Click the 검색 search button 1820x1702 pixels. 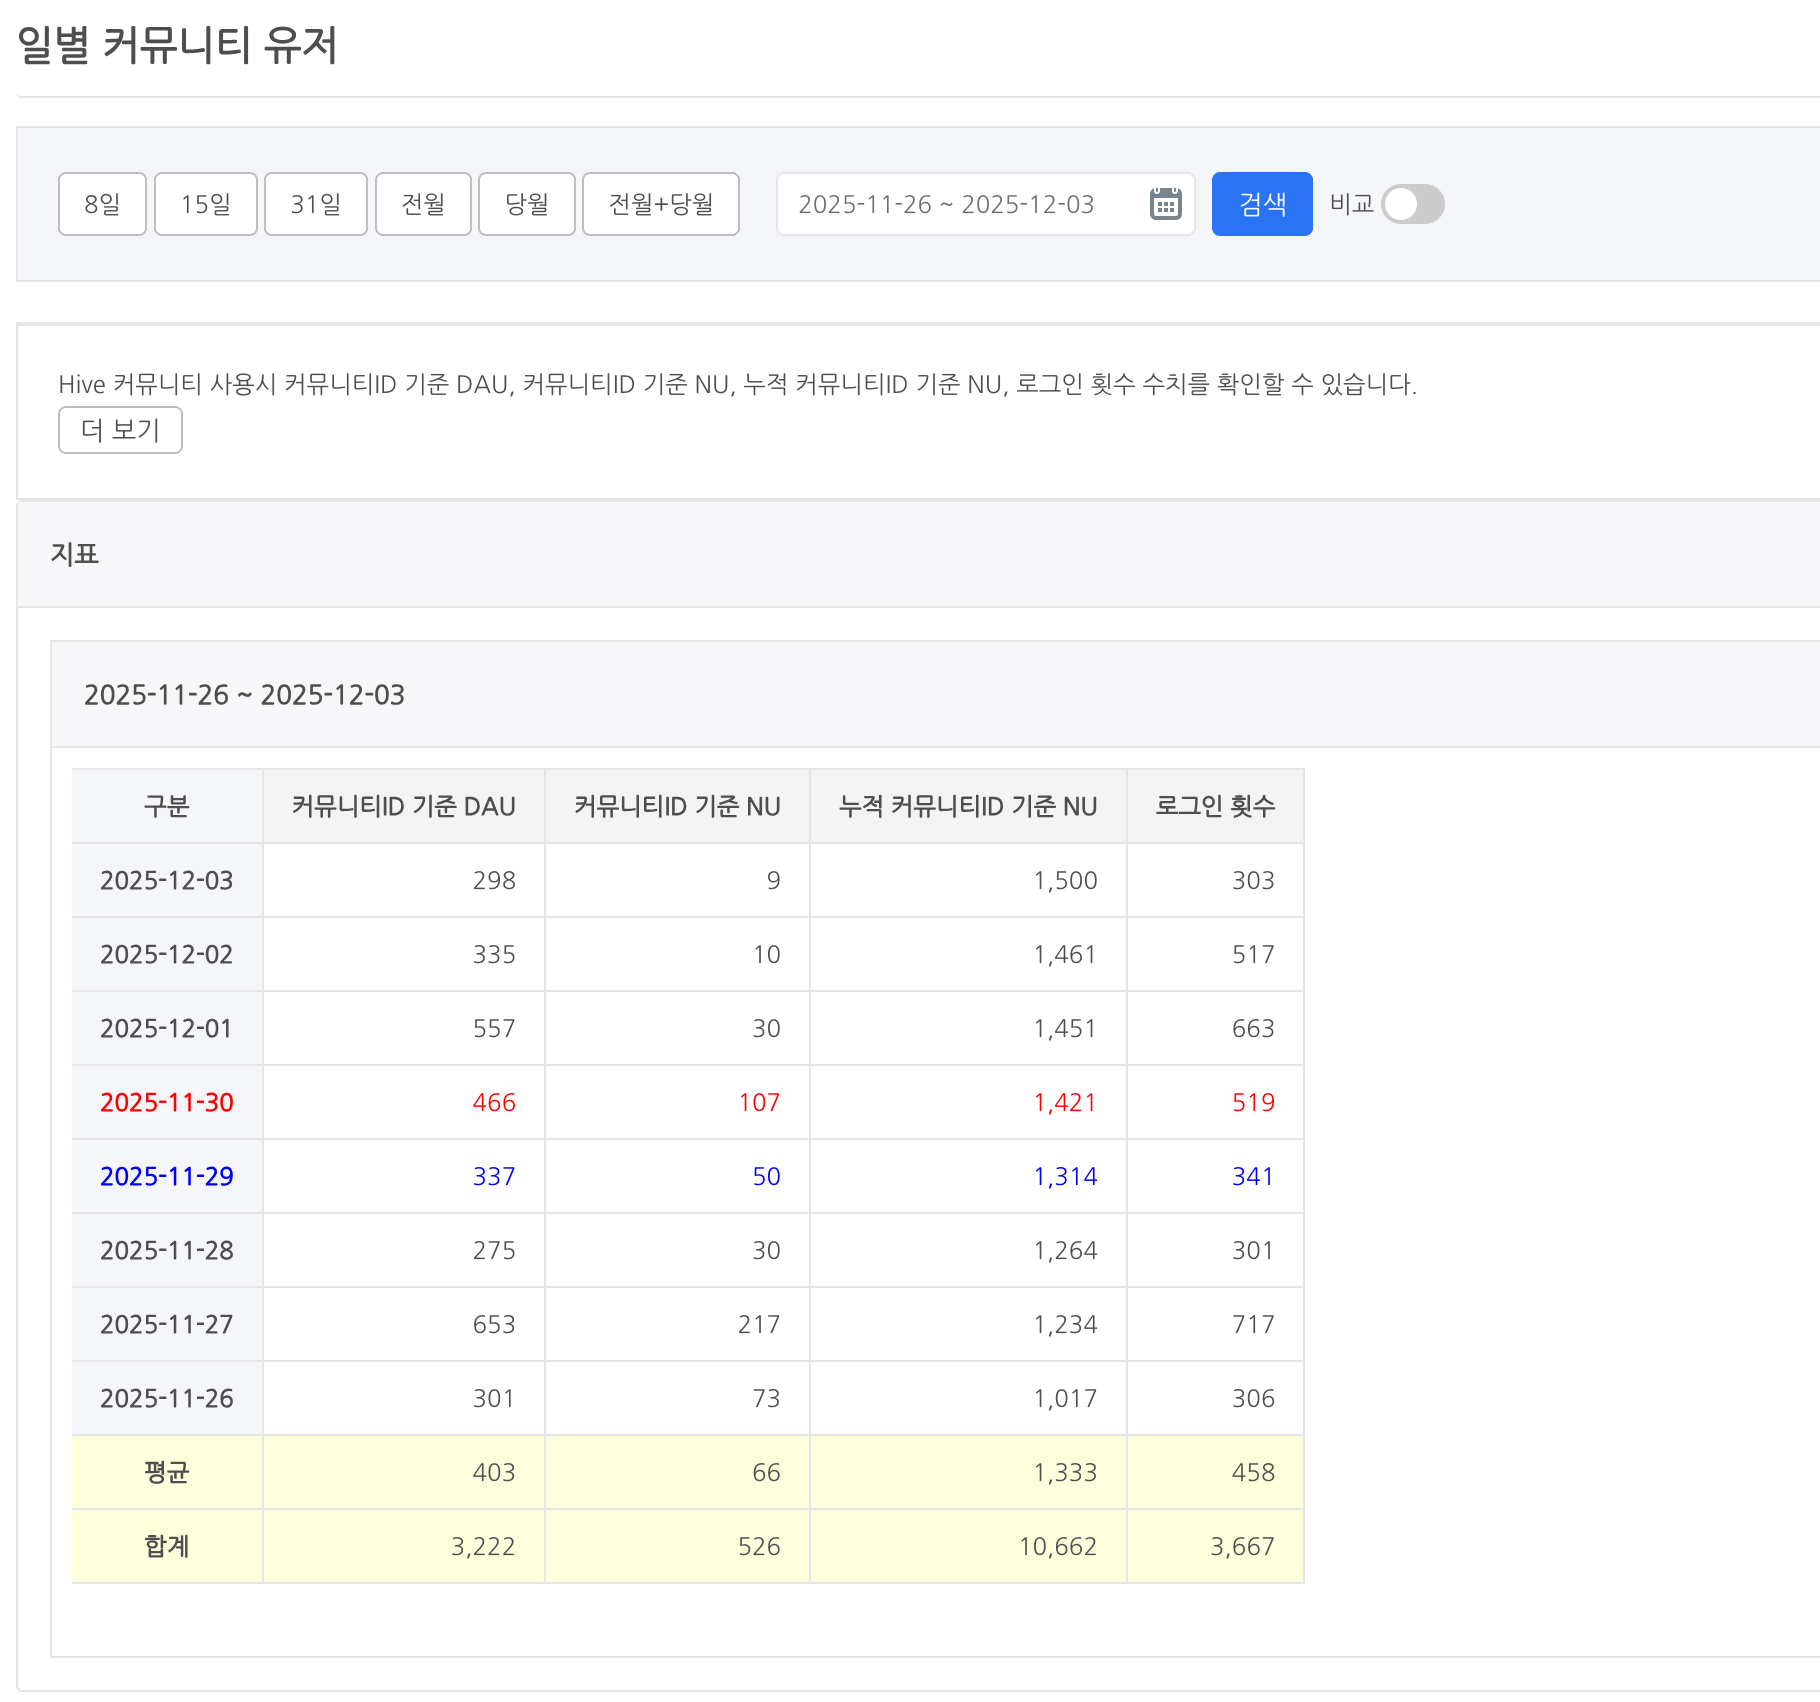click(1261, 204)
